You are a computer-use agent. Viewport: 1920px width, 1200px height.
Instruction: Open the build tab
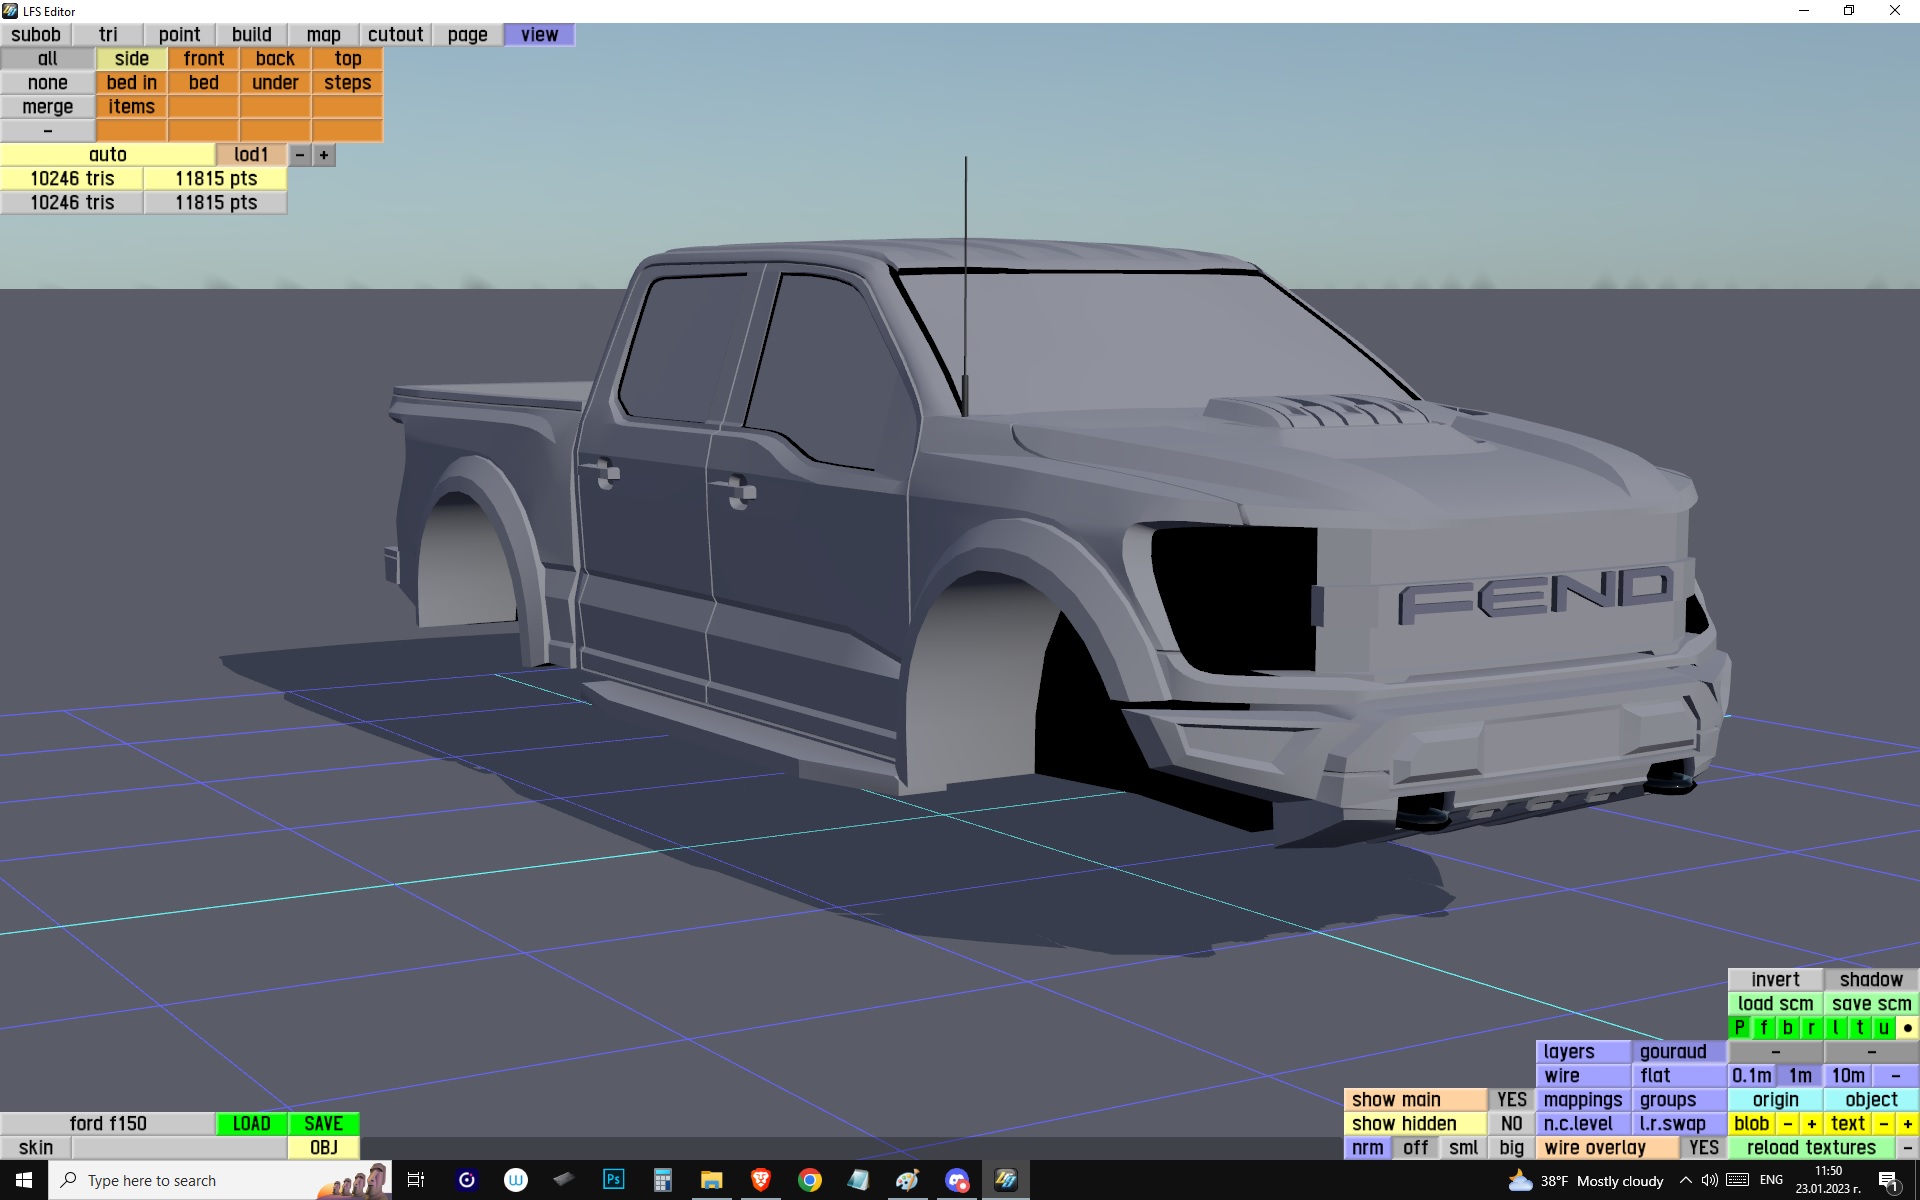pos(251,34)
